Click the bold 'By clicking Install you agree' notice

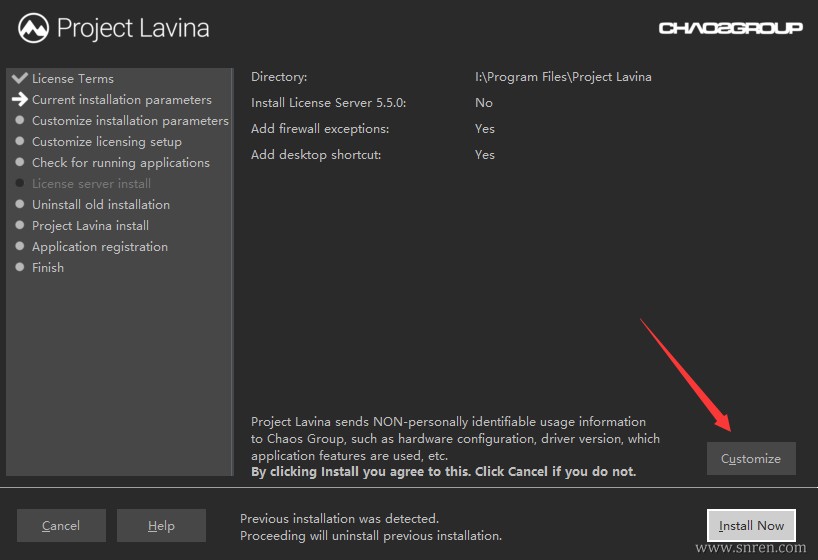coord(443,472)
